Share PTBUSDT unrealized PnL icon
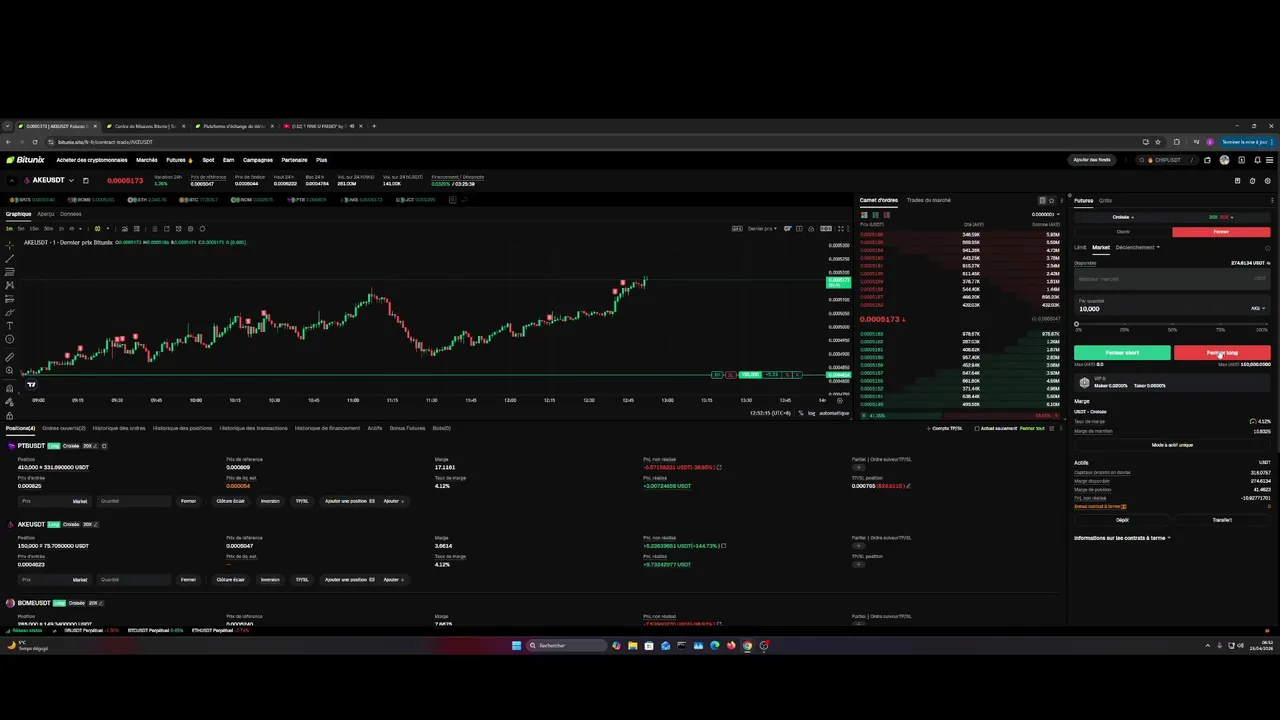The height and width of the screenshot is (720, 1280). coord(718,467)
